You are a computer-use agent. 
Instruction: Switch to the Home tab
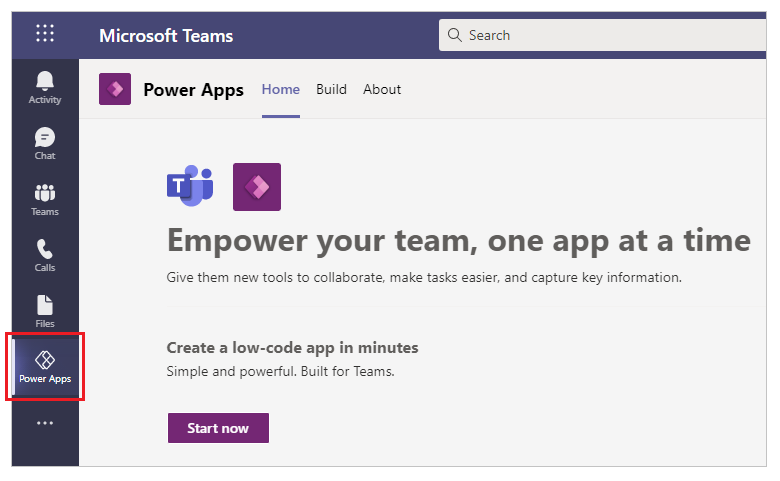281,90
